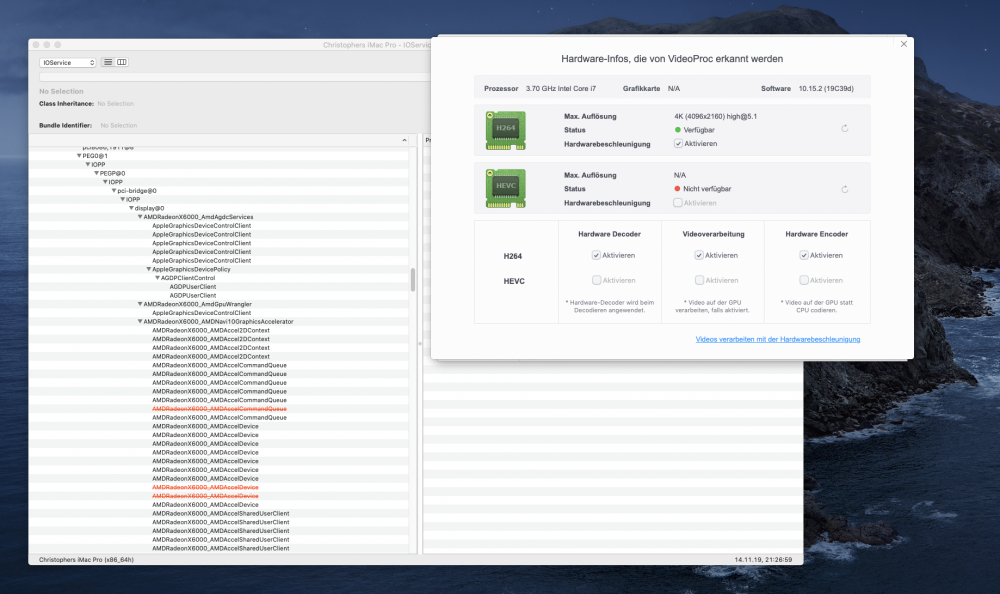Click the 'Bundle Identifier:' label
The width and height of the screenshot is (1000, 594).
(66, 126)
